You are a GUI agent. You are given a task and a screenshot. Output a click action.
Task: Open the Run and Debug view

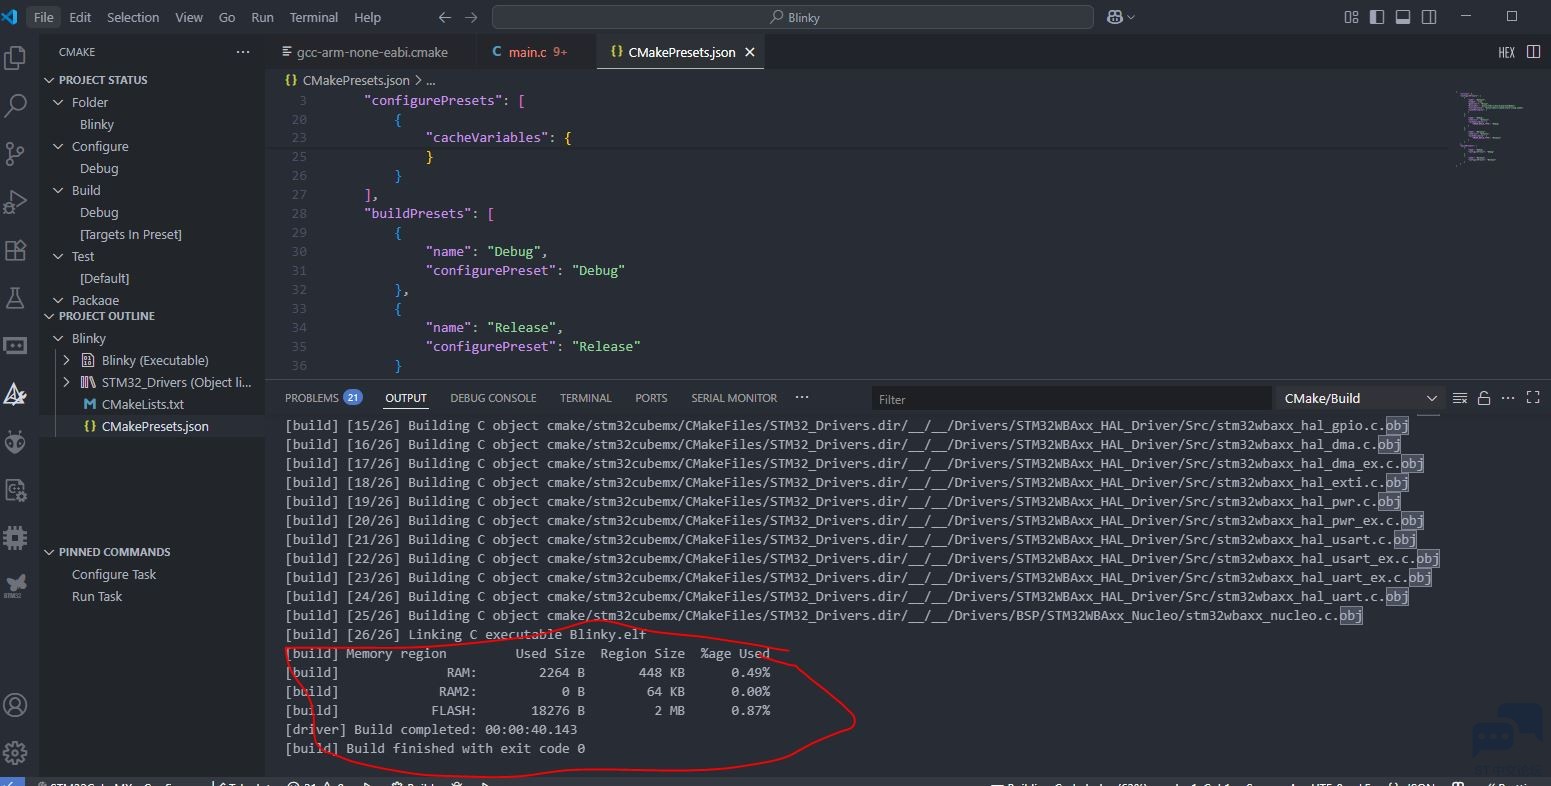pos(15,201)
